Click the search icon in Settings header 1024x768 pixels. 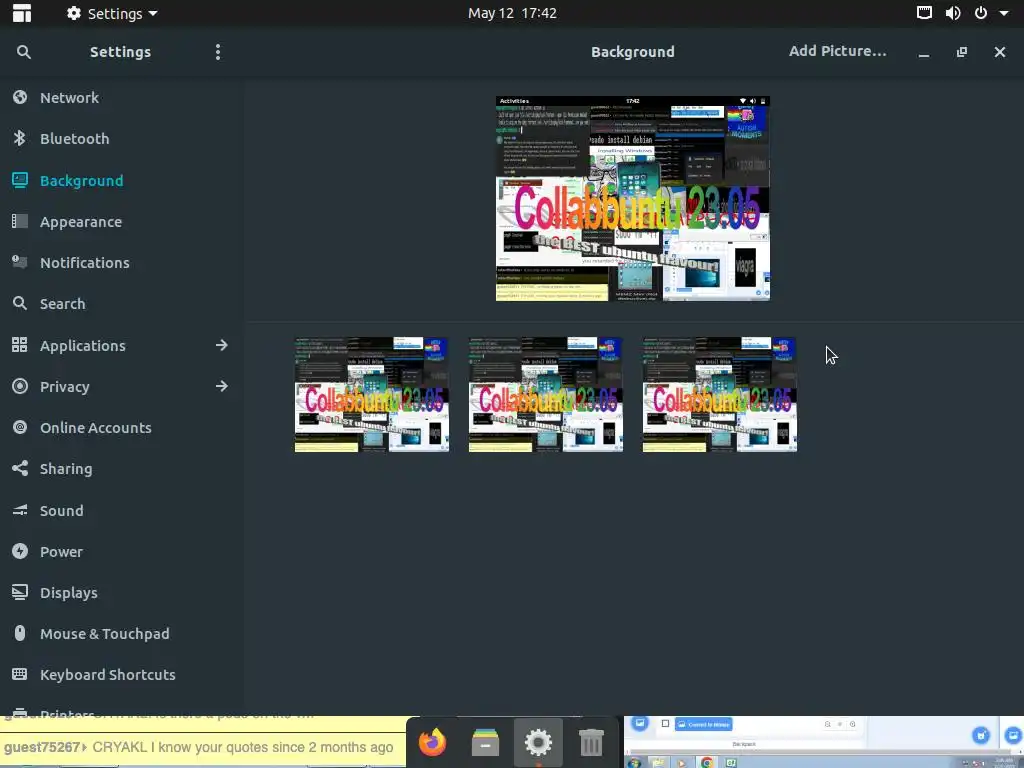point(24,52)
